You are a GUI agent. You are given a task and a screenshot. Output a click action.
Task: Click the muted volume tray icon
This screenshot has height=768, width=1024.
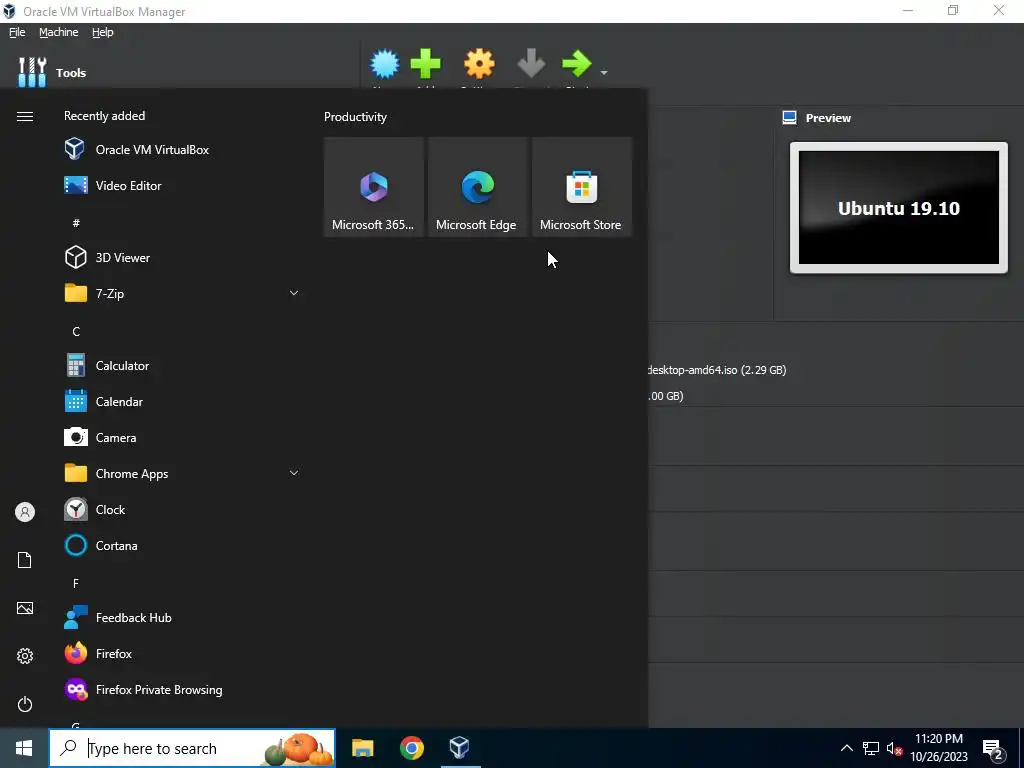coord(894,748)
